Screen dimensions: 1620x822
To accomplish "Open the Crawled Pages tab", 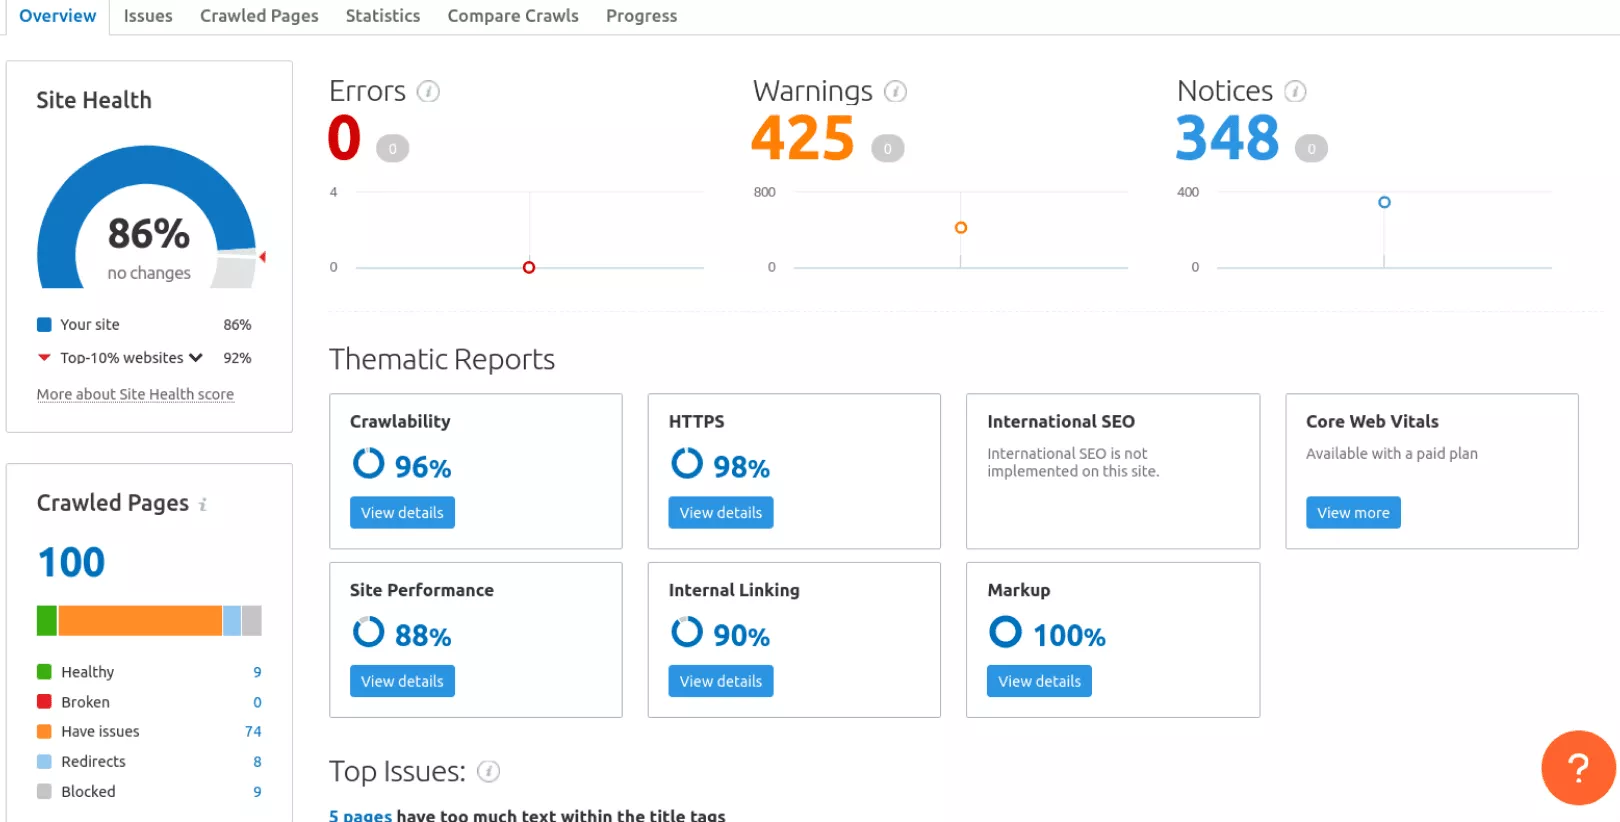I will click(x=259, y=16).
